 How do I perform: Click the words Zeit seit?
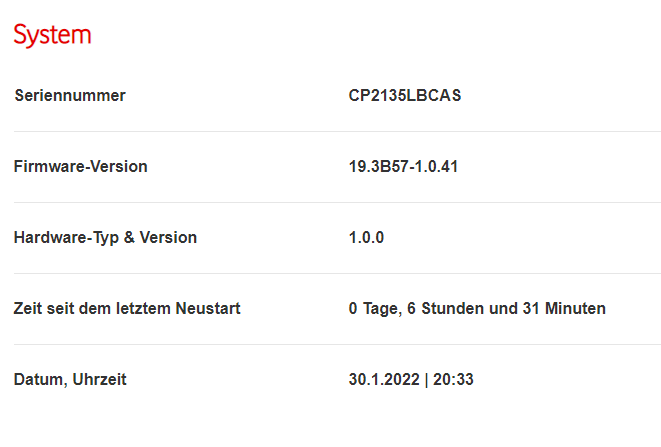[x=47, y=309]
